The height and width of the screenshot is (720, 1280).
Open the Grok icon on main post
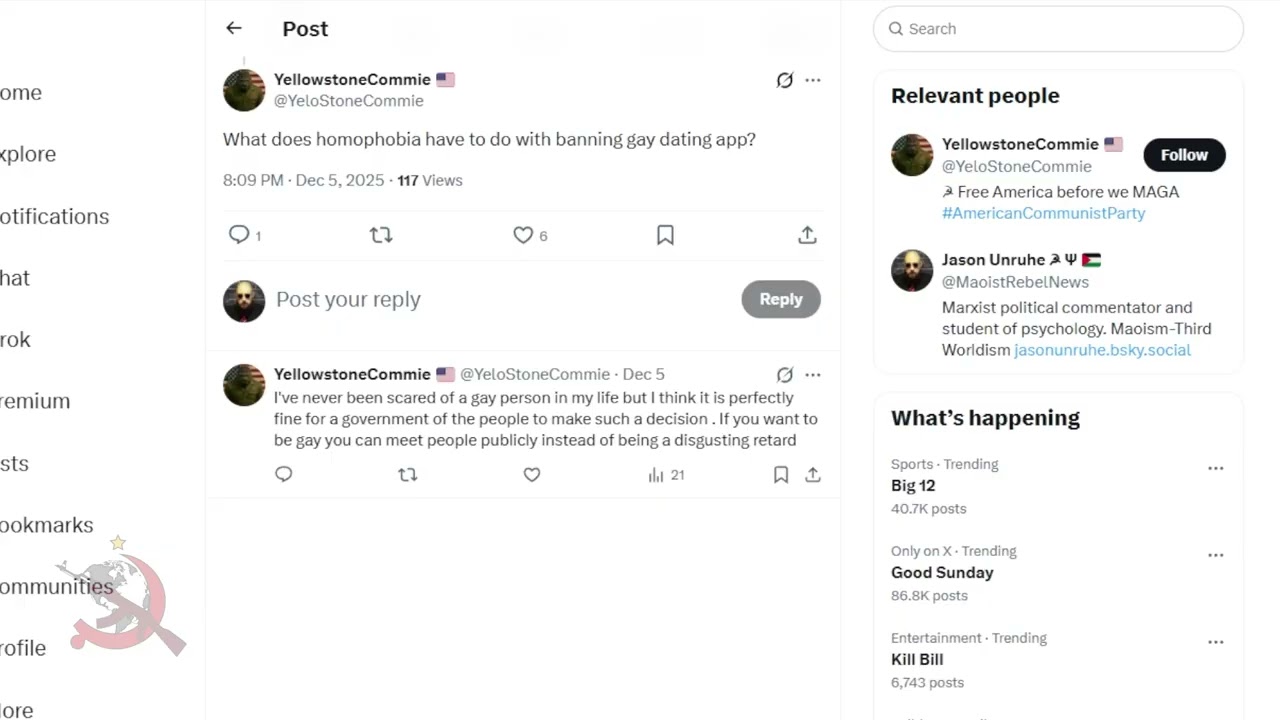pos(785,80)
